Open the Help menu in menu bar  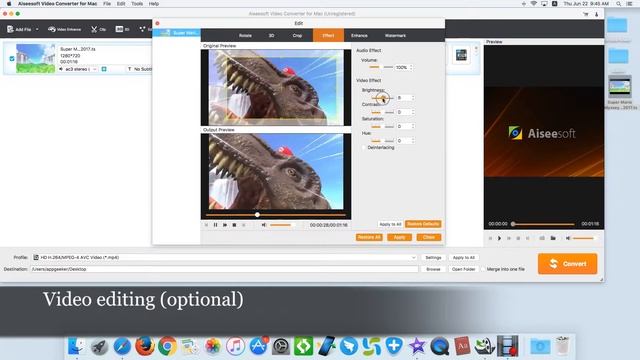coord(154,4)
